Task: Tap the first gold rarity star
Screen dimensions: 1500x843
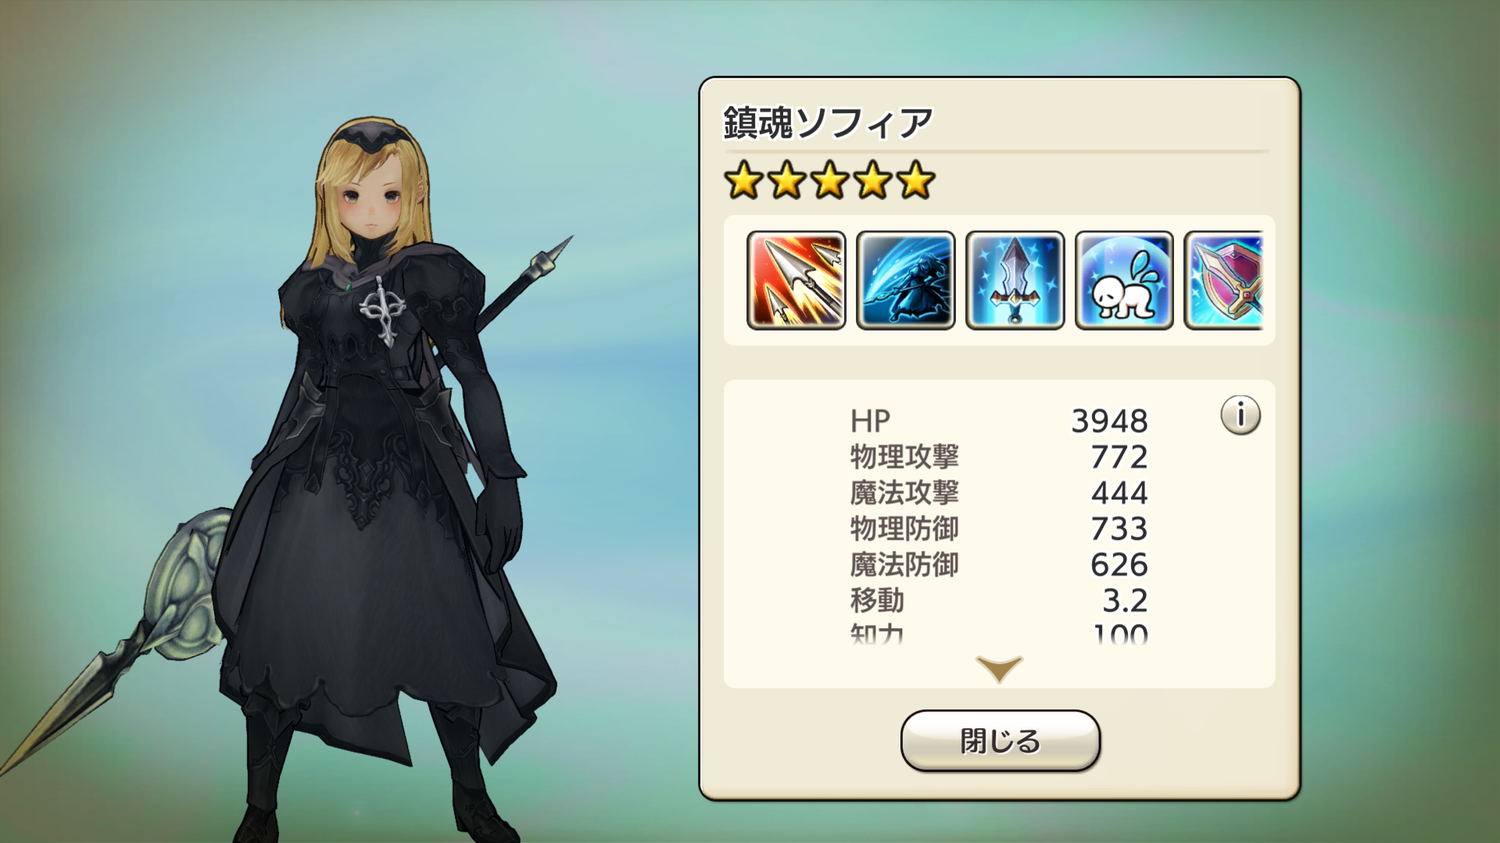Action: (x=744, y=181)
